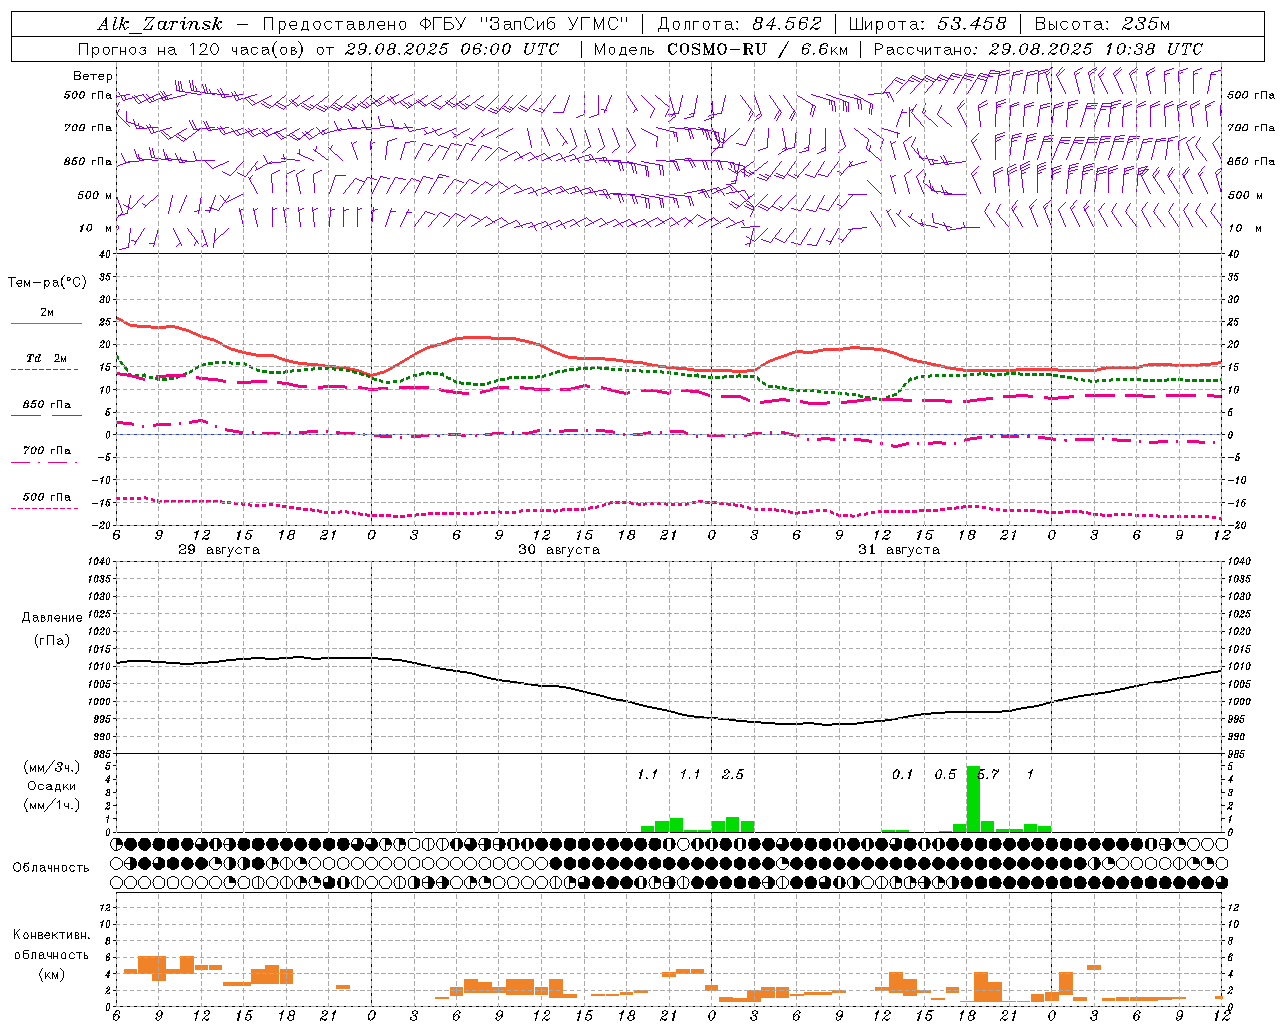This screenshot has height=1024, width=1280.
Task: Click the '31 августа' date label
Action: pyautogui.click(x=899, y=550)
